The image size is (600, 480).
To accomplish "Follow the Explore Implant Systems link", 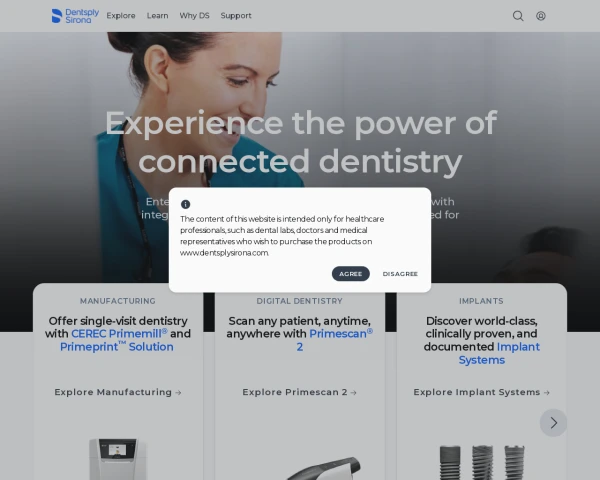I will (481, 392).
